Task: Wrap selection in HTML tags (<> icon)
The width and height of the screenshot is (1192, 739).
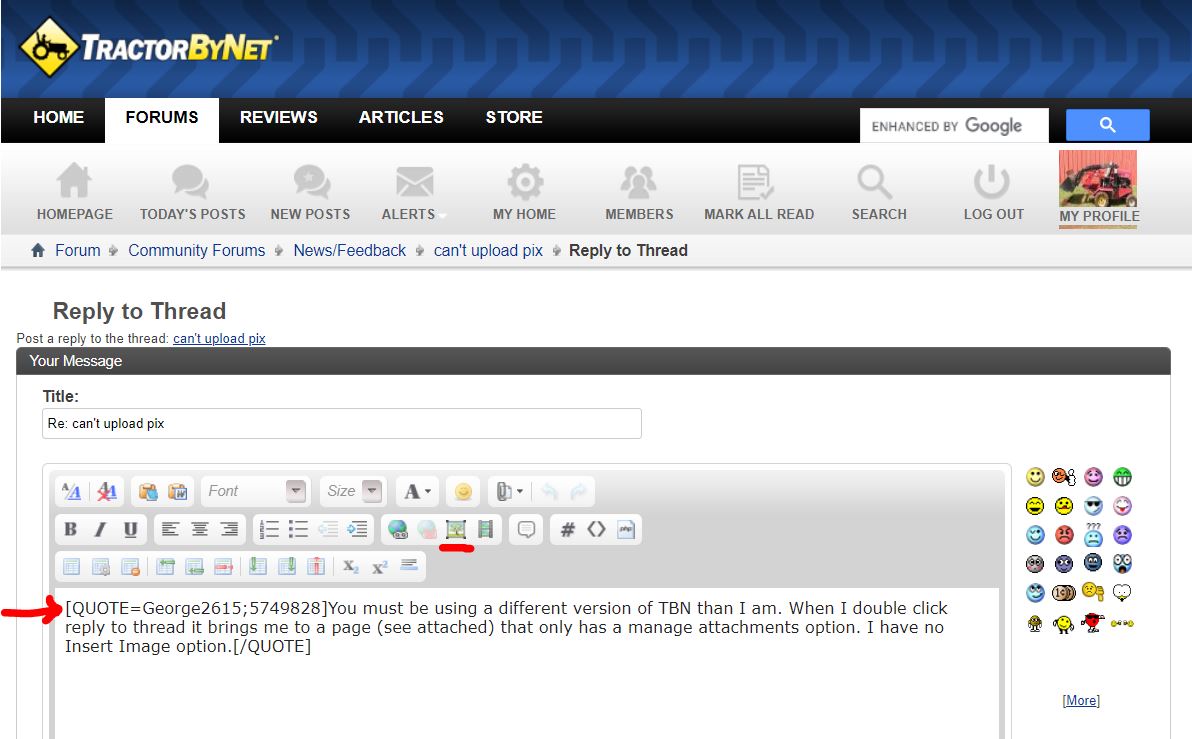Action: [x=596, y=529]
